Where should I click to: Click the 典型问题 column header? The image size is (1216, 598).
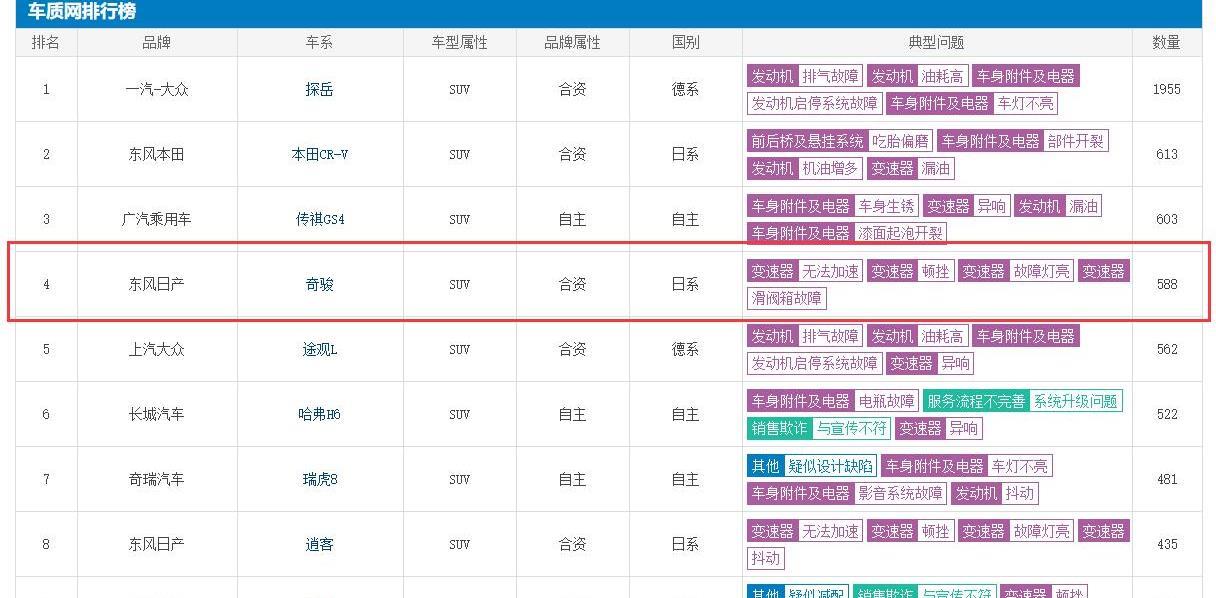coord(936,42)
